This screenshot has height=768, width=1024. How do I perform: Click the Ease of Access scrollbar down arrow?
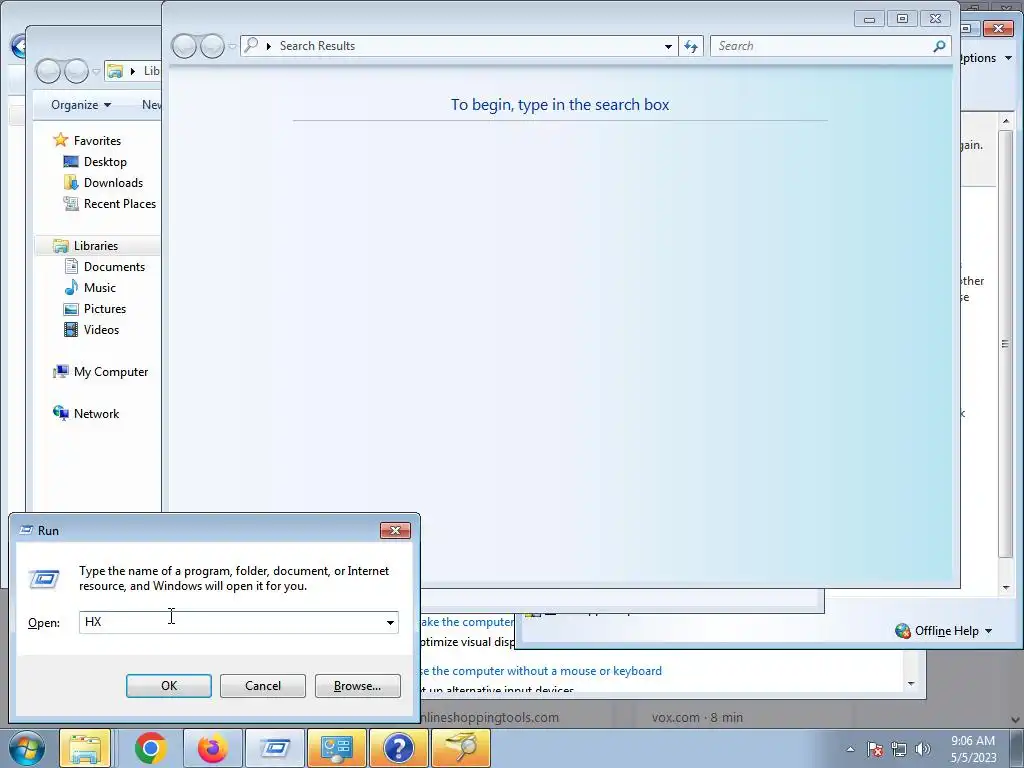pyautogui.click(x=911, y=684)
